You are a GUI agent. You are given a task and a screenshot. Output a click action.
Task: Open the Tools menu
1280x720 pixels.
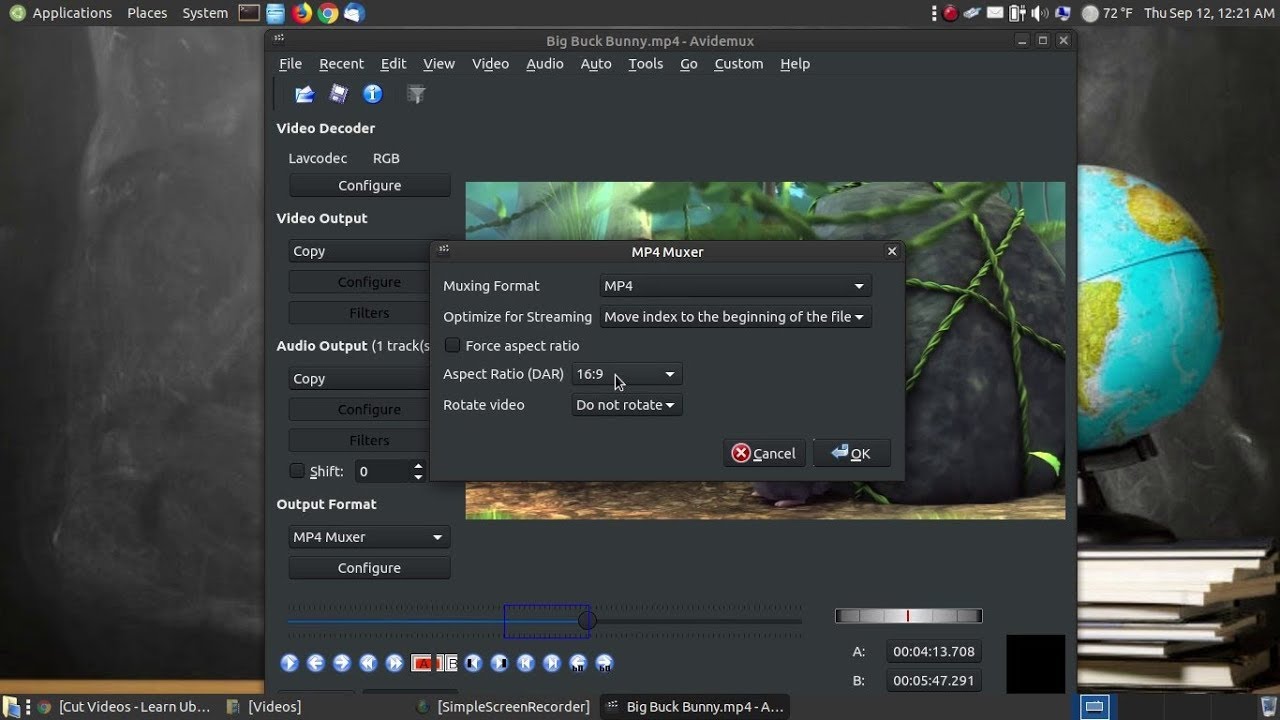[x=645, y=63]
